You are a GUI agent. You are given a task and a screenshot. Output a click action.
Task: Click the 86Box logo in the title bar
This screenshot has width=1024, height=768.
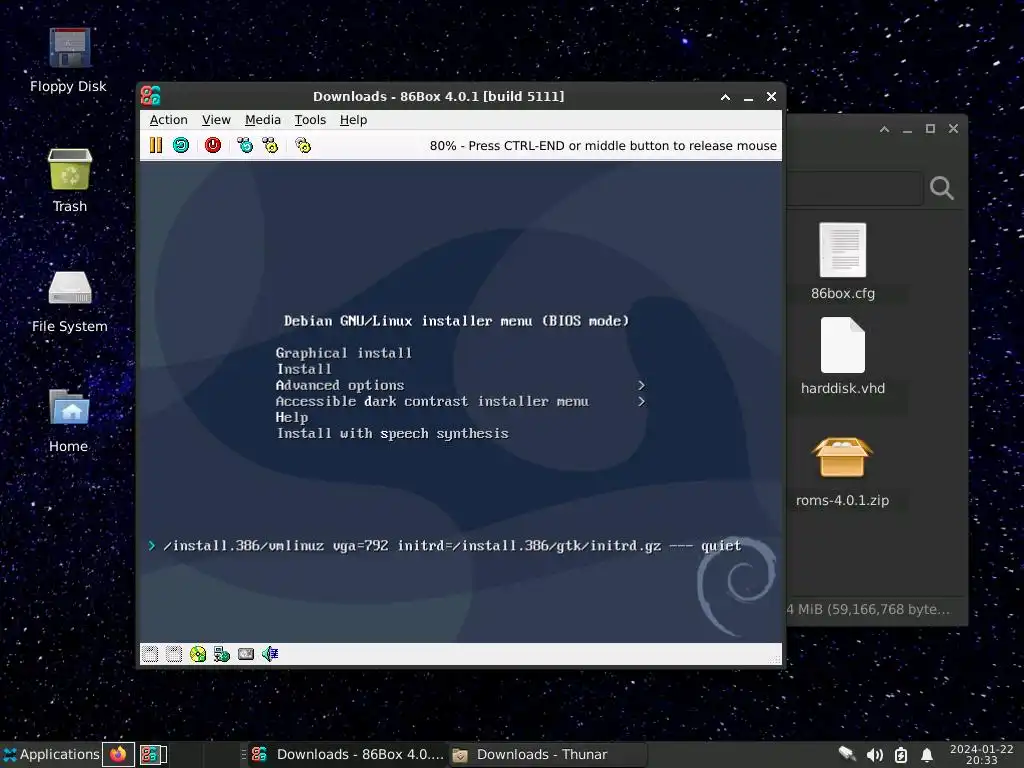coord(151,96)
